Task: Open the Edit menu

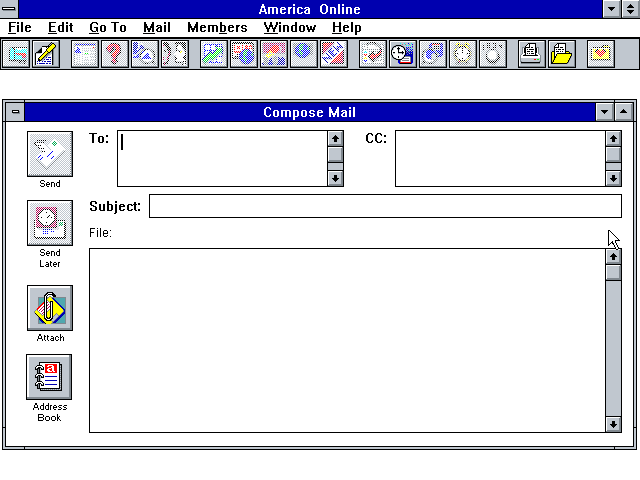Action: tap(60, 28)
